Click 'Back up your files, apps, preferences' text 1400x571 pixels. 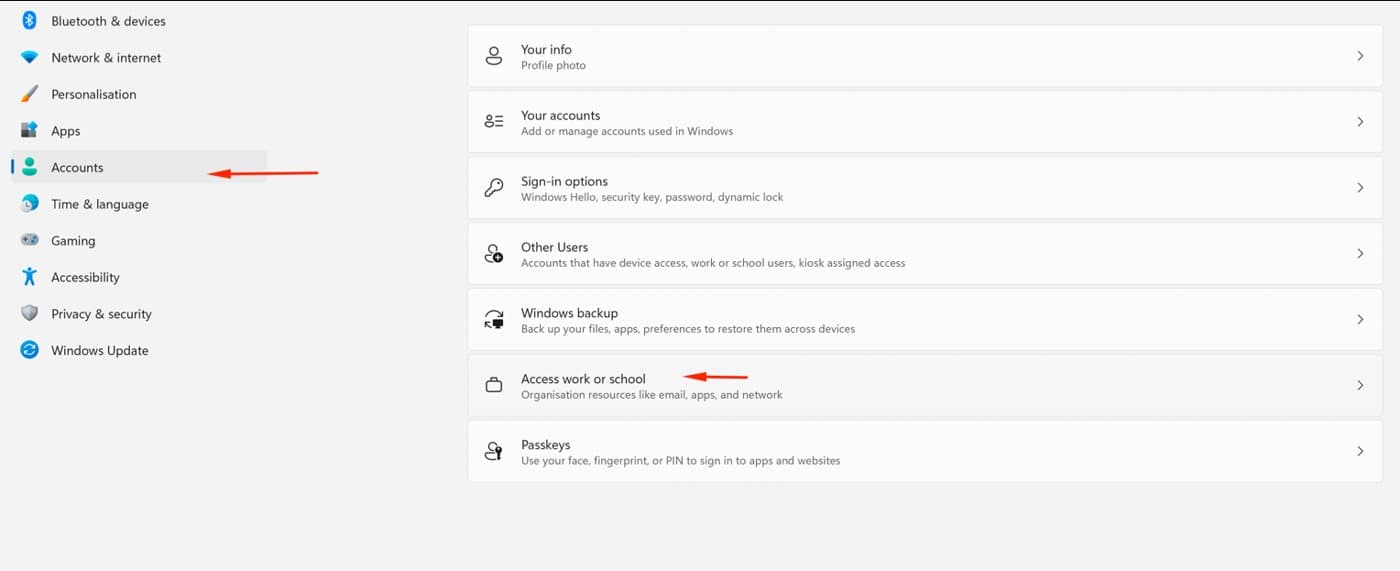click(688, 329)
